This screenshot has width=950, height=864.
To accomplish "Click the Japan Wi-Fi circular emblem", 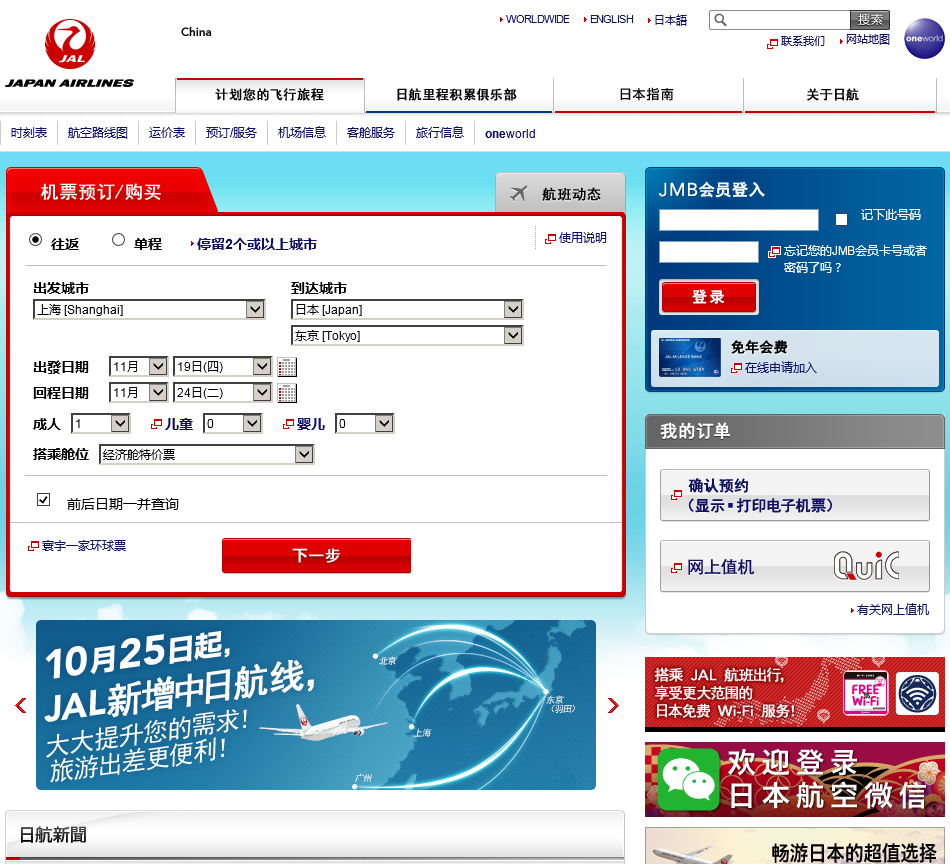I will pos(917,693).
